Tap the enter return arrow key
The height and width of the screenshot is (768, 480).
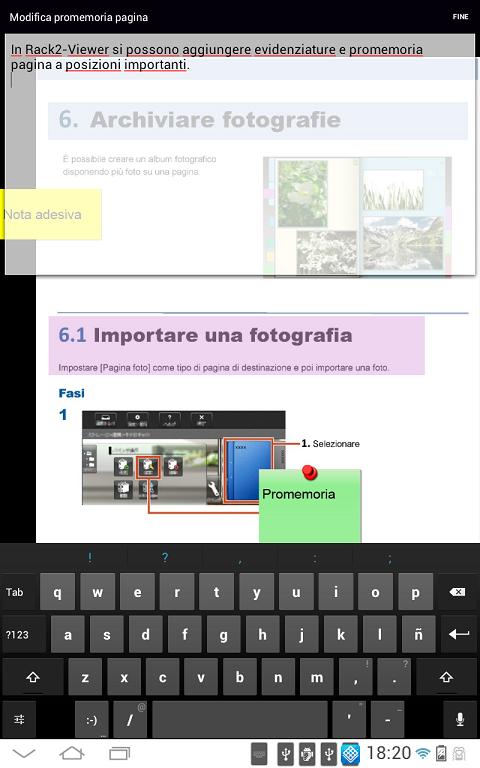pyautogui.click(x=459, y=635)
